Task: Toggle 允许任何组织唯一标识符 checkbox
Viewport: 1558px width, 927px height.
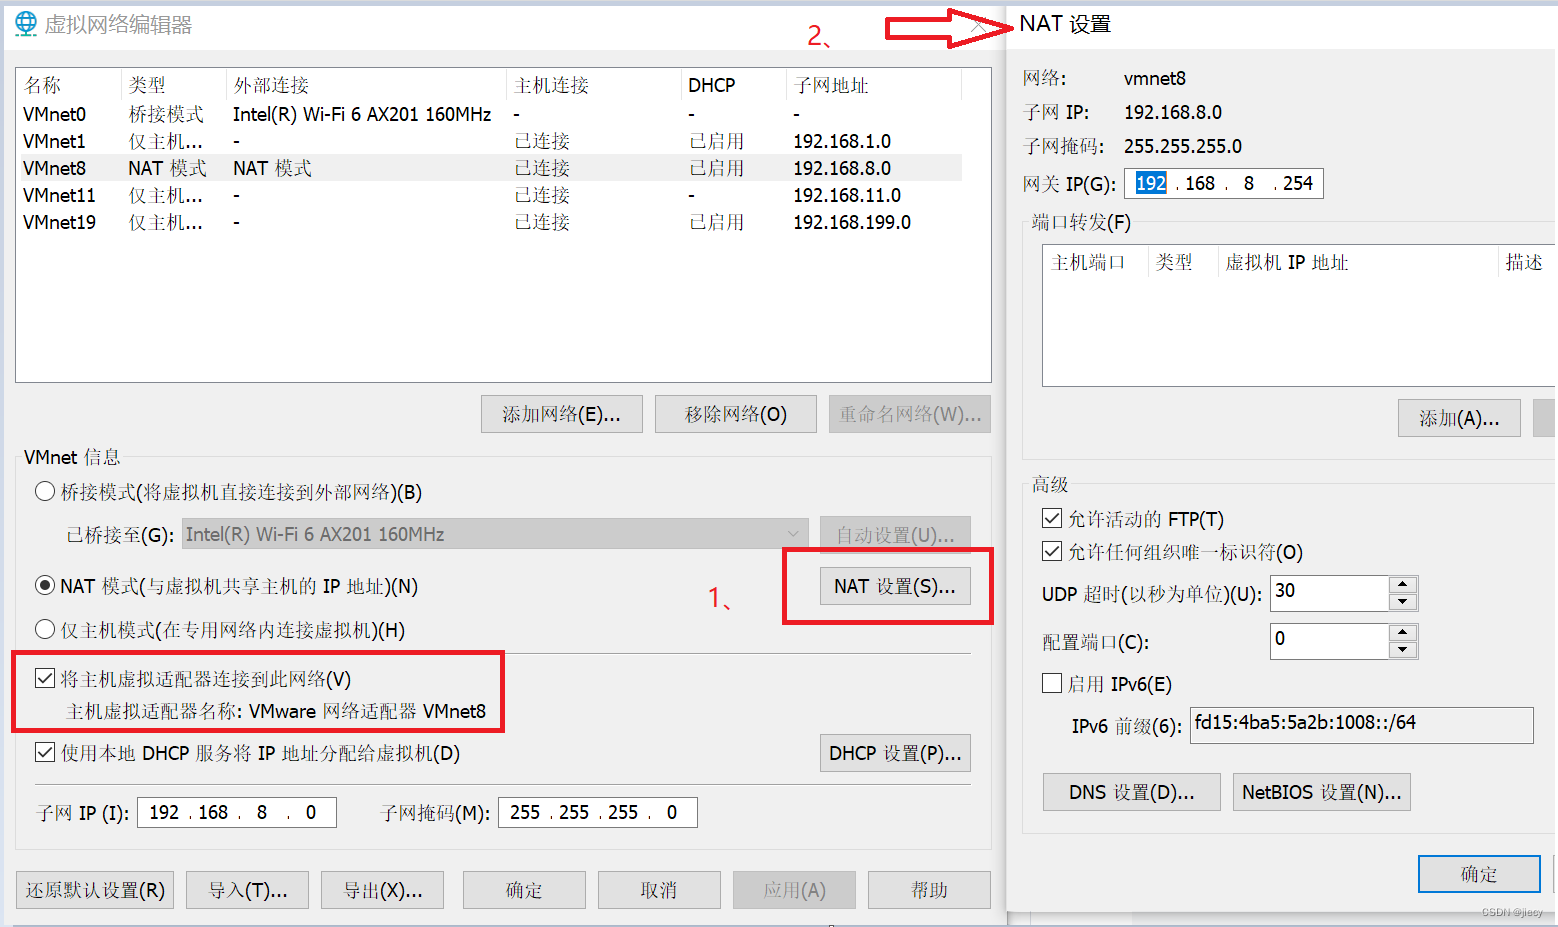Action: pos(1051,551)
